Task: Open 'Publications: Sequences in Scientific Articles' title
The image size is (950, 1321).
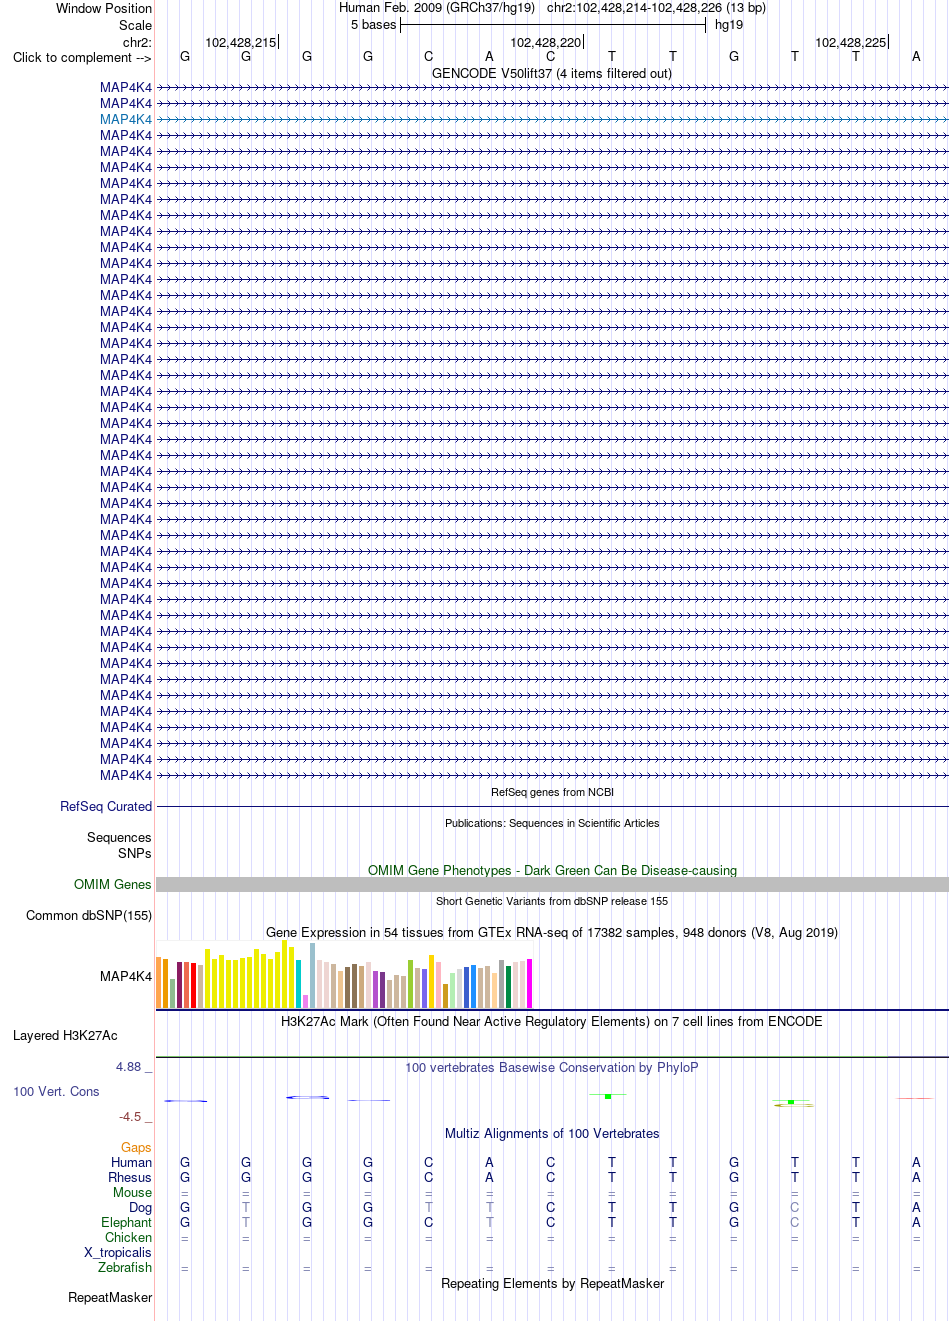Action: (x=552, y=823)
